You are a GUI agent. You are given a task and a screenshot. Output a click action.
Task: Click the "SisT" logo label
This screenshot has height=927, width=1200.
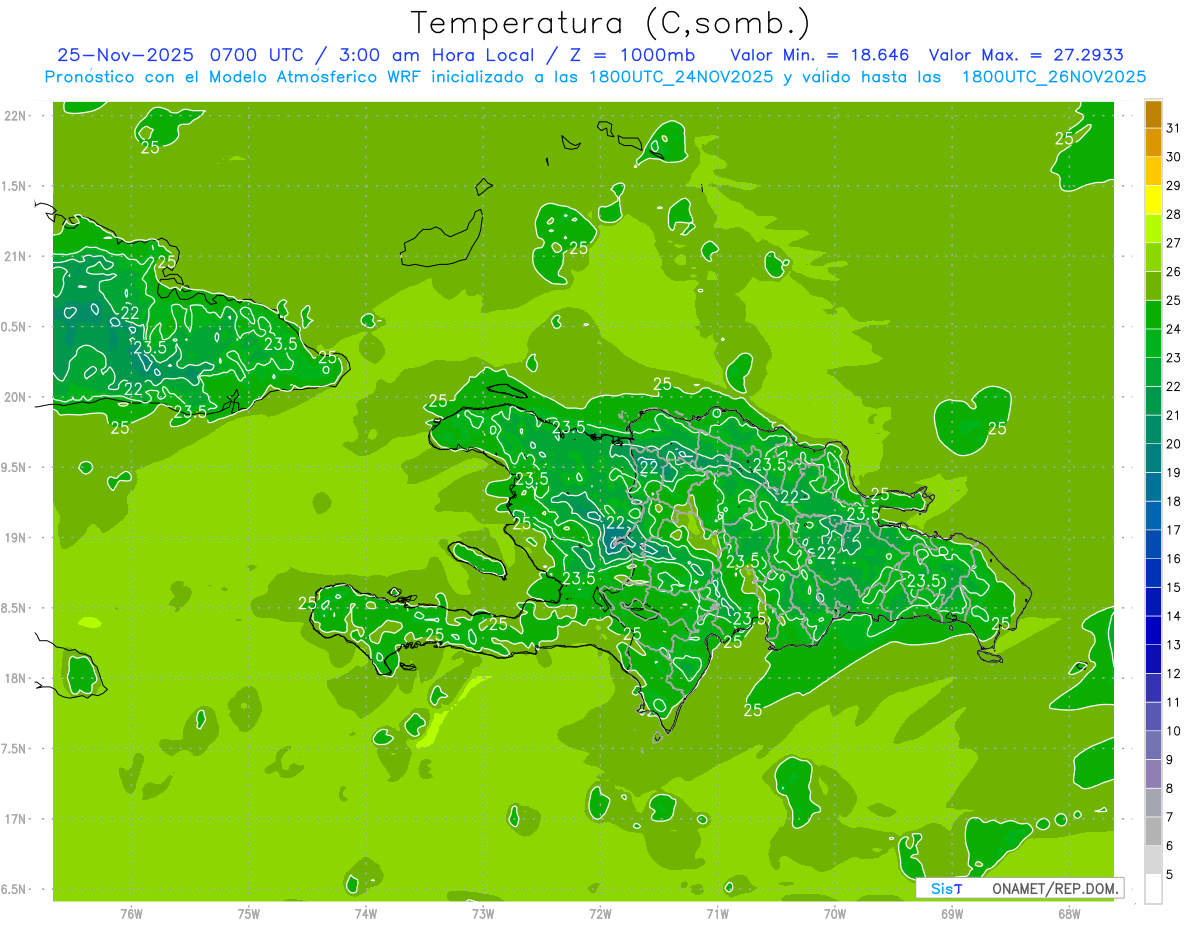point(946,888)
